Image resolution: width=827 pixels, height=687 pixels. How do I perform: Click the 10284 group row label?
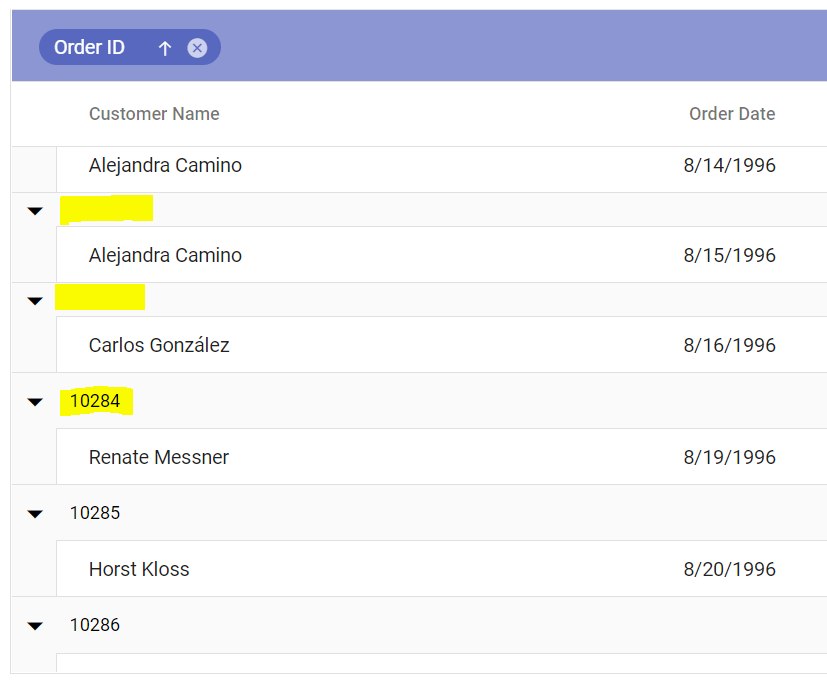[95, 402]
